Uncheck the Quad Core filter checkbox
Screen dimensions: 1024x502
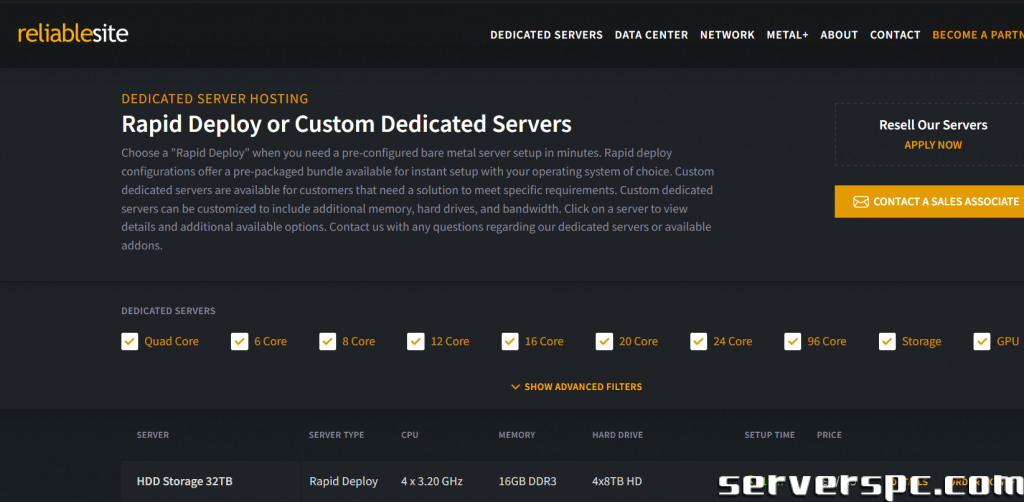click(x=130, y=342)
